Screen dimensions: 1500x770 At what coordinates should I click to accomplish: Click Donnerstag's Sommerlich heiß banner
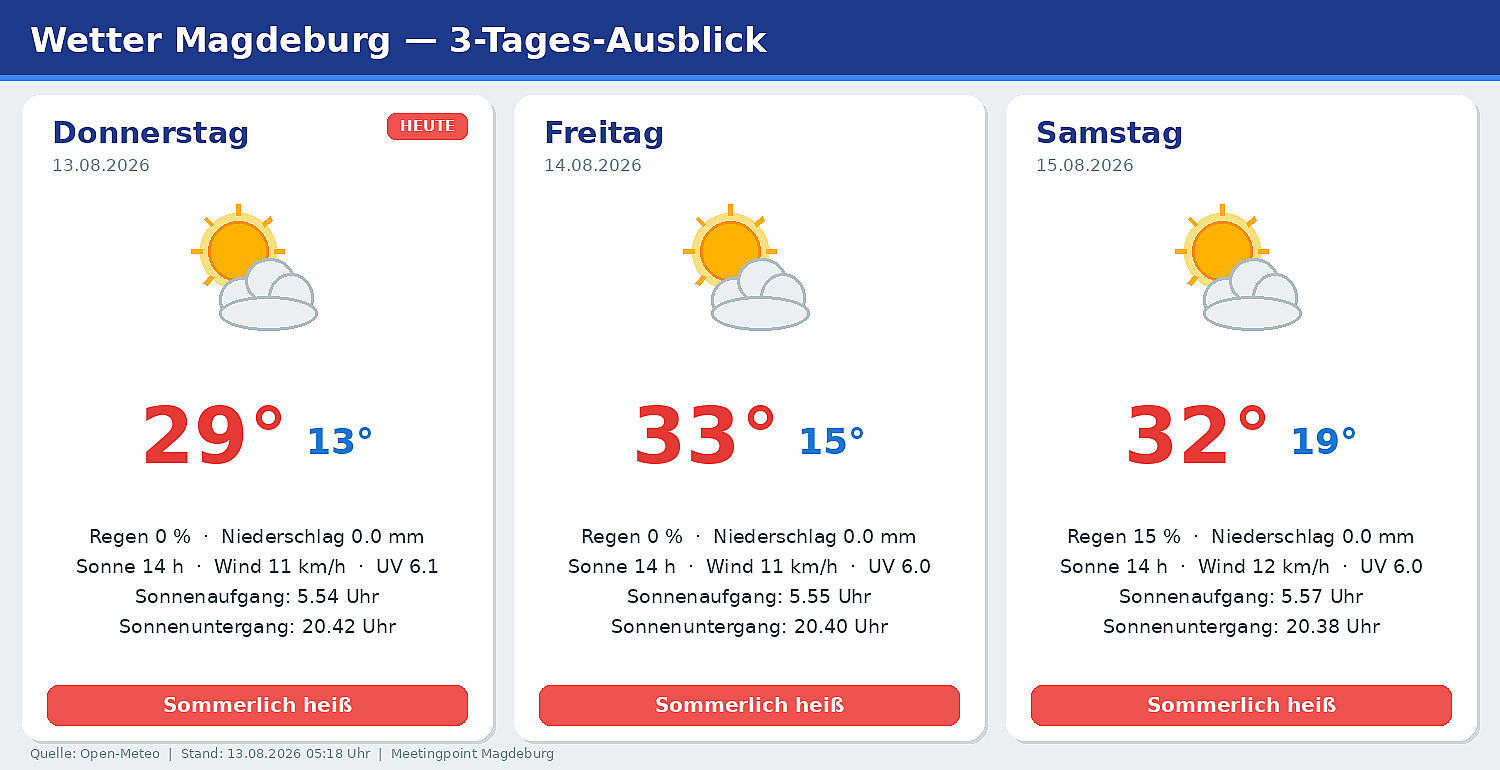point(257,705)
